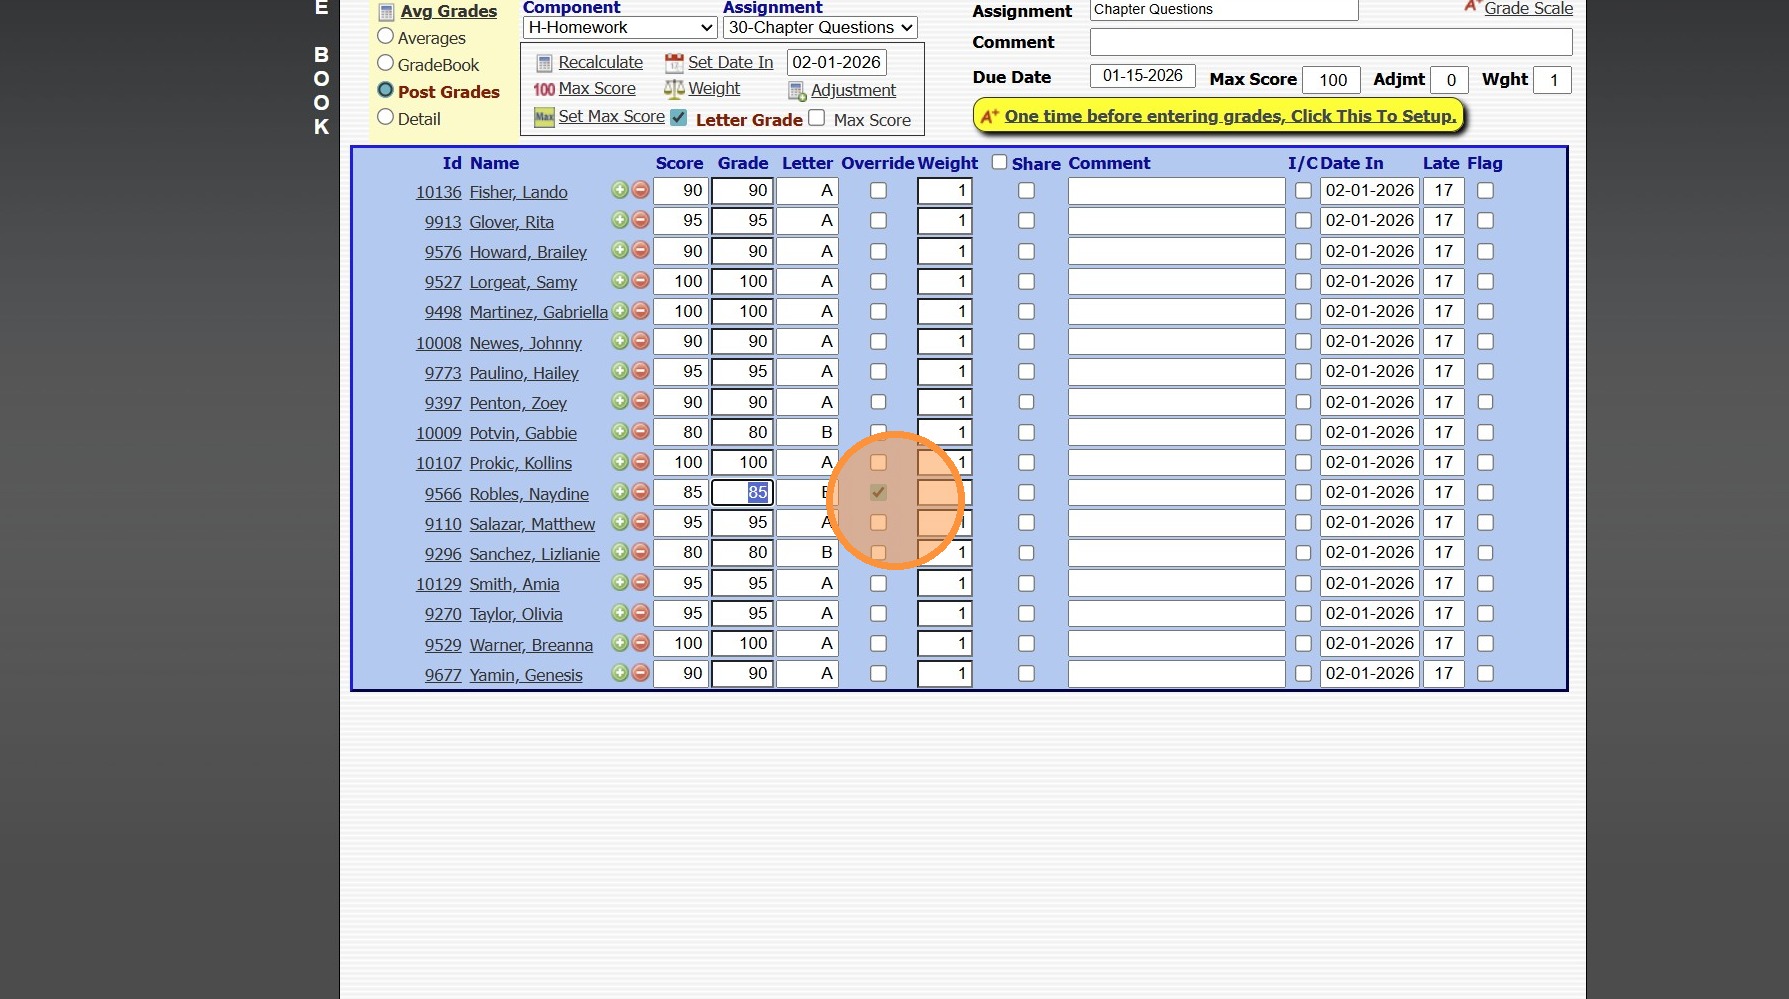Click green plus icon for Salazar, Matthew

620,522
